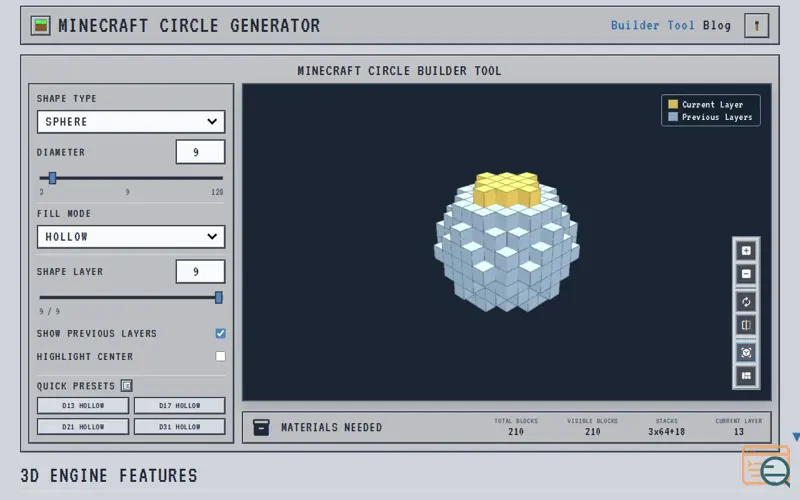Image resolution: width=800 pixels, height=500 pixels.
Task: Click the '3D Engine Features' heading
Action: coord(109,476)
